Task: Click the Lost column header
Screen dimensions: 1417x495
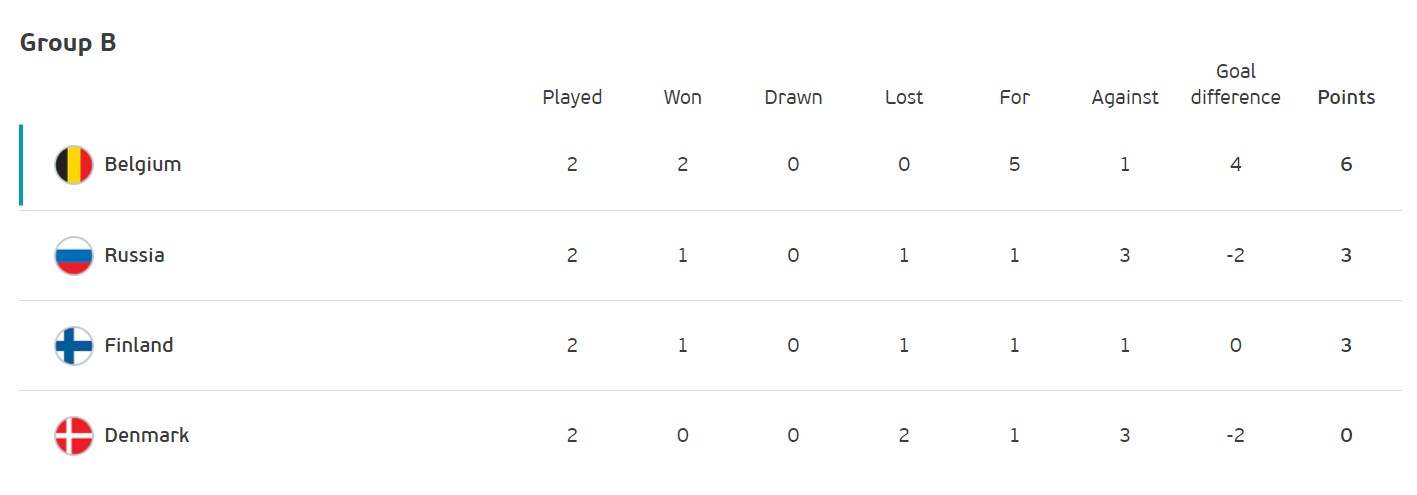Action: 904,97
